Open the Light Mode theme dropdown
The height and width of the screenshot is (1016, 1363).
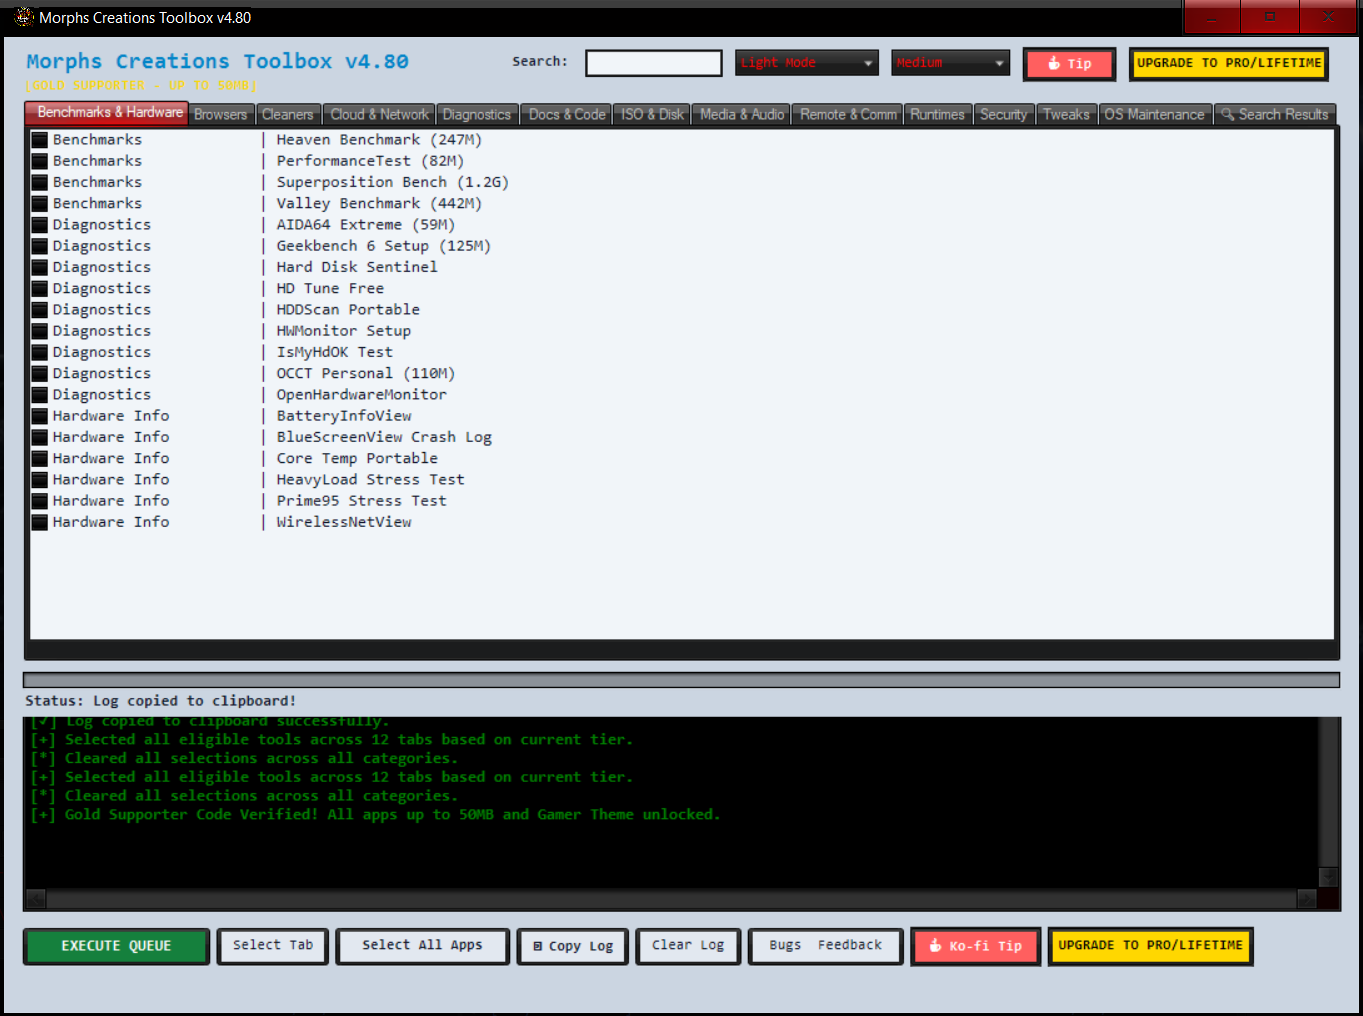pyautogui.click(x=807, y=63)
